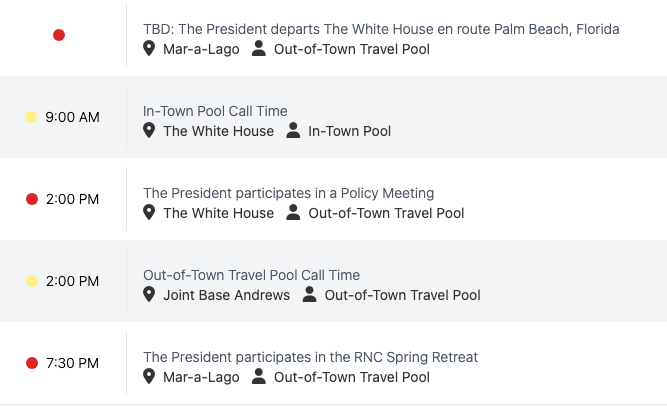Viewport: 667px width, 406px height.
Task: Click the red dot on the TBD departure event
Action: [x=59, y=35]
